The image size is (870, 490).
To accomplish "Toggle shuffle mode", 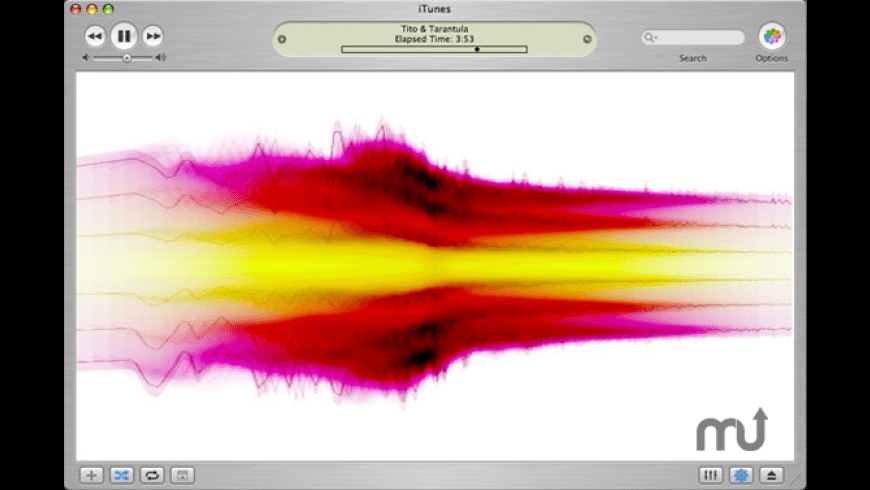I will [x=122, y=476].
